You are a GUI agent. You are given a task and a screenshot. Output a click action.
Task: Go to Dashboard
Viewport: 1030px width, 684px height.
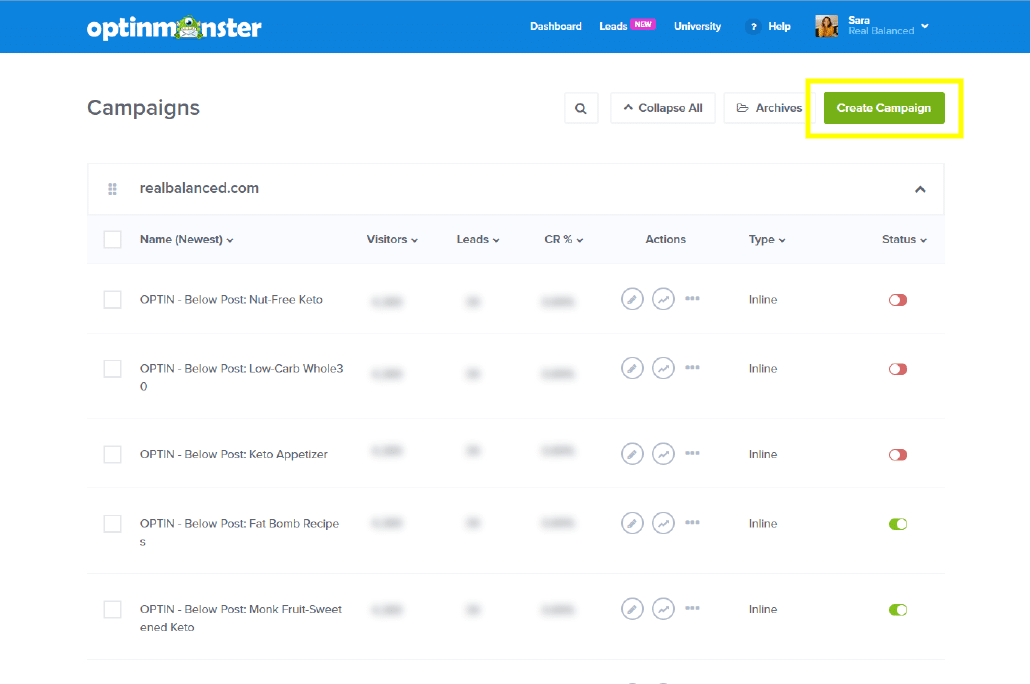click(556, 26)
